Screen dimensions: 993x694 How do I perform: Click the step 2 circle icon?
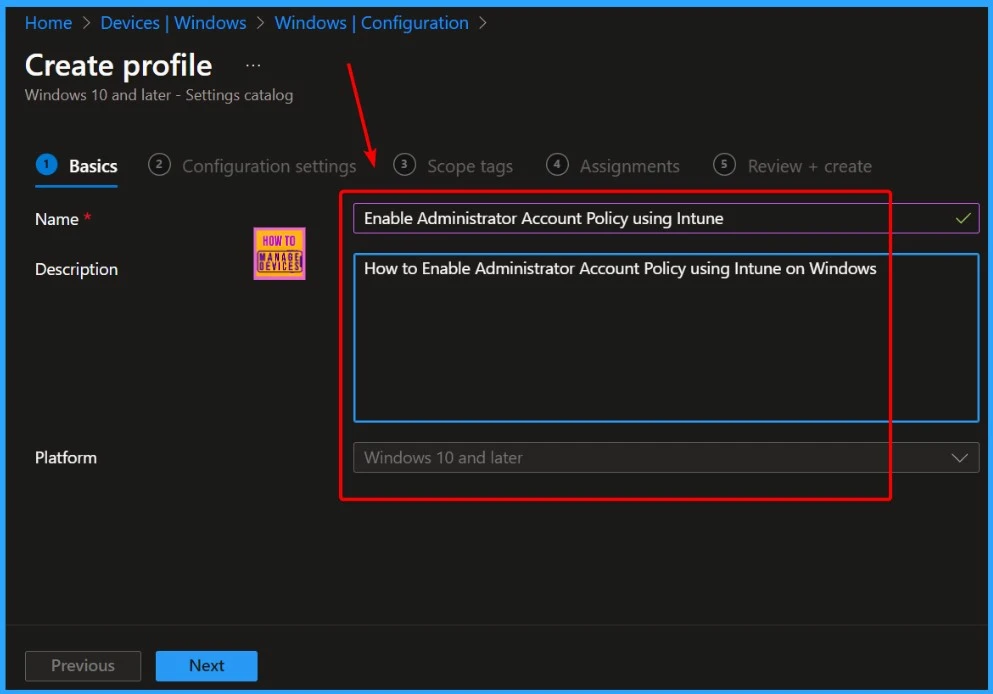(x=159, y=165)
